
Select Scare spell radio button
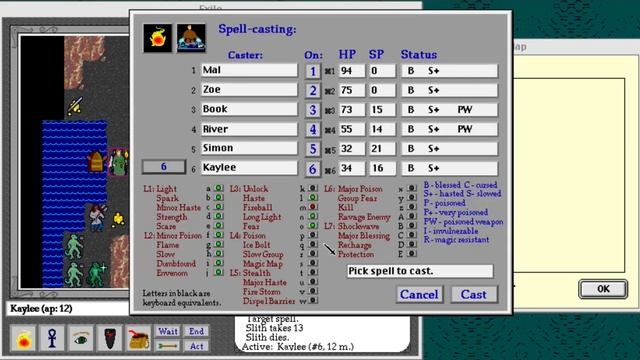219,226
